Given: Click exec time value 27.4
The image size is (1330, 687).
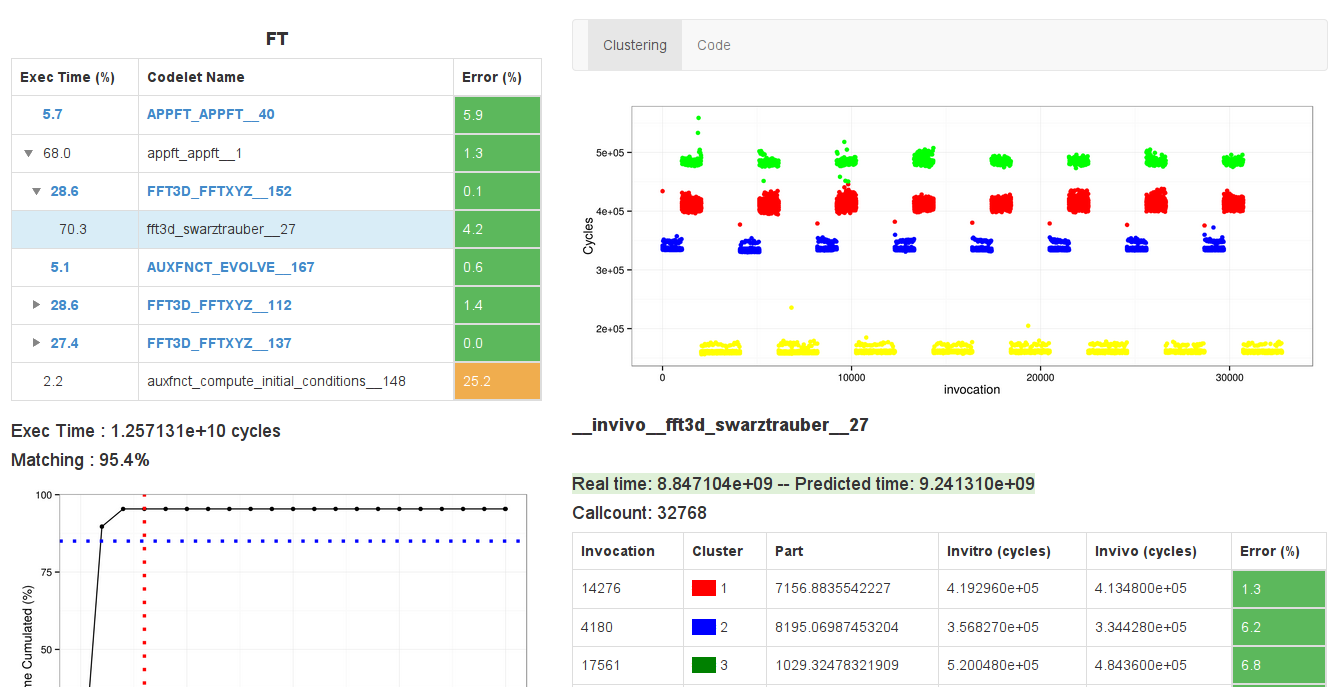Looking at the screenshot, I should pos(64,343).
